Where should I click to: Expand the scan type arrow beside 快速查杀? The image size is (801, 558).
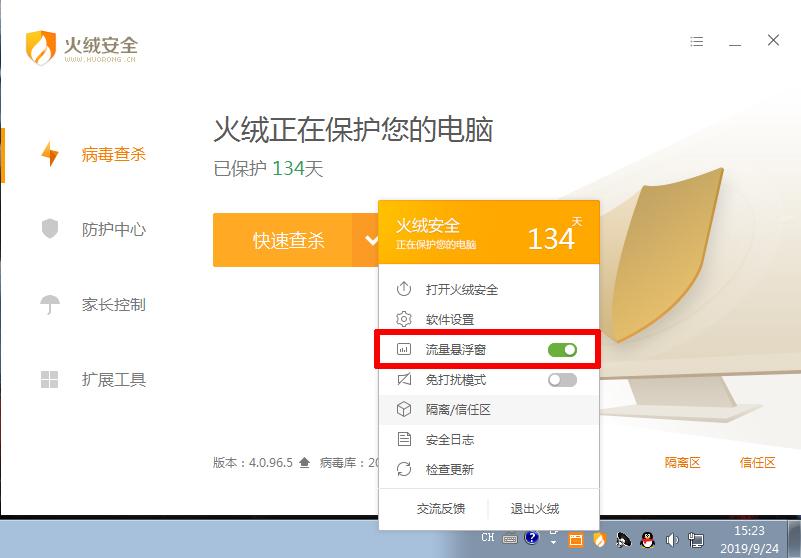click(370, 240)
